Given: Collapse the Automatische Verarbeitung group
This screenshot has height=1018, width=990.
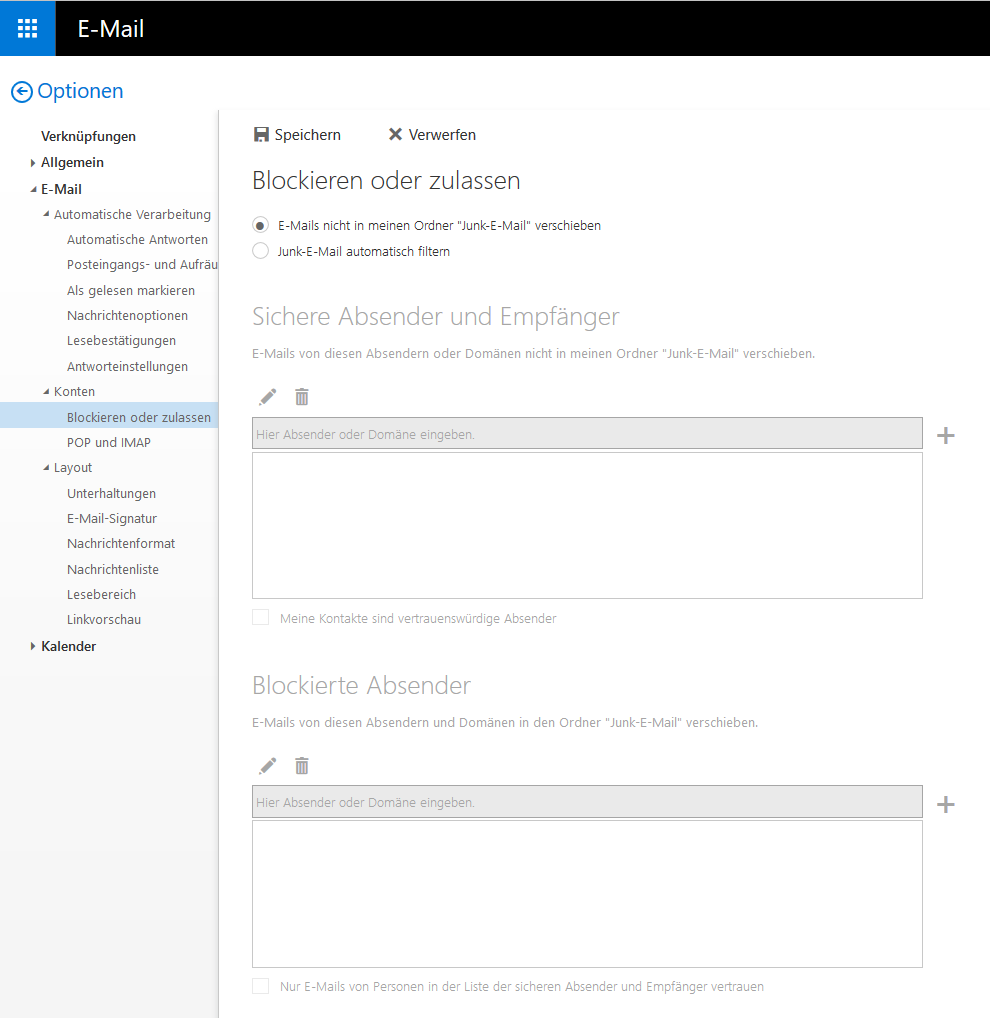Looking at the screenshot, I should [46, 214].
